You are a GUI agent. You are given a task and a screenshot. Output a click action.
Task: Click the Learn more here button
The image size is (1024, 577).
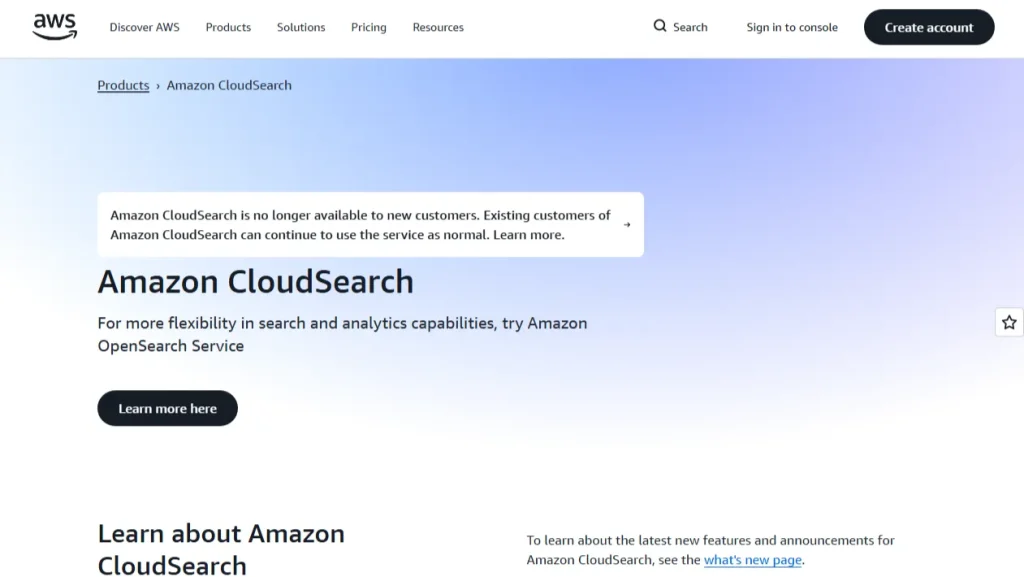click(x=167, y=409)
